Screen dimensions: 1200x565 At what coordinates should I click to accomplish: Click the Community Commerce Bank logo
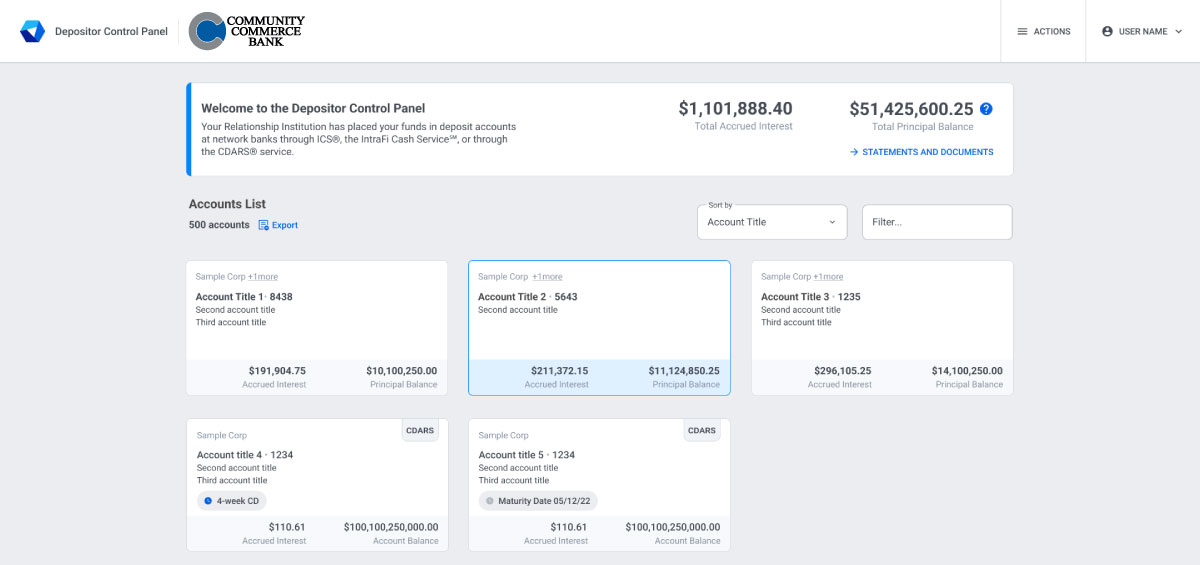(x=247, y=31)
